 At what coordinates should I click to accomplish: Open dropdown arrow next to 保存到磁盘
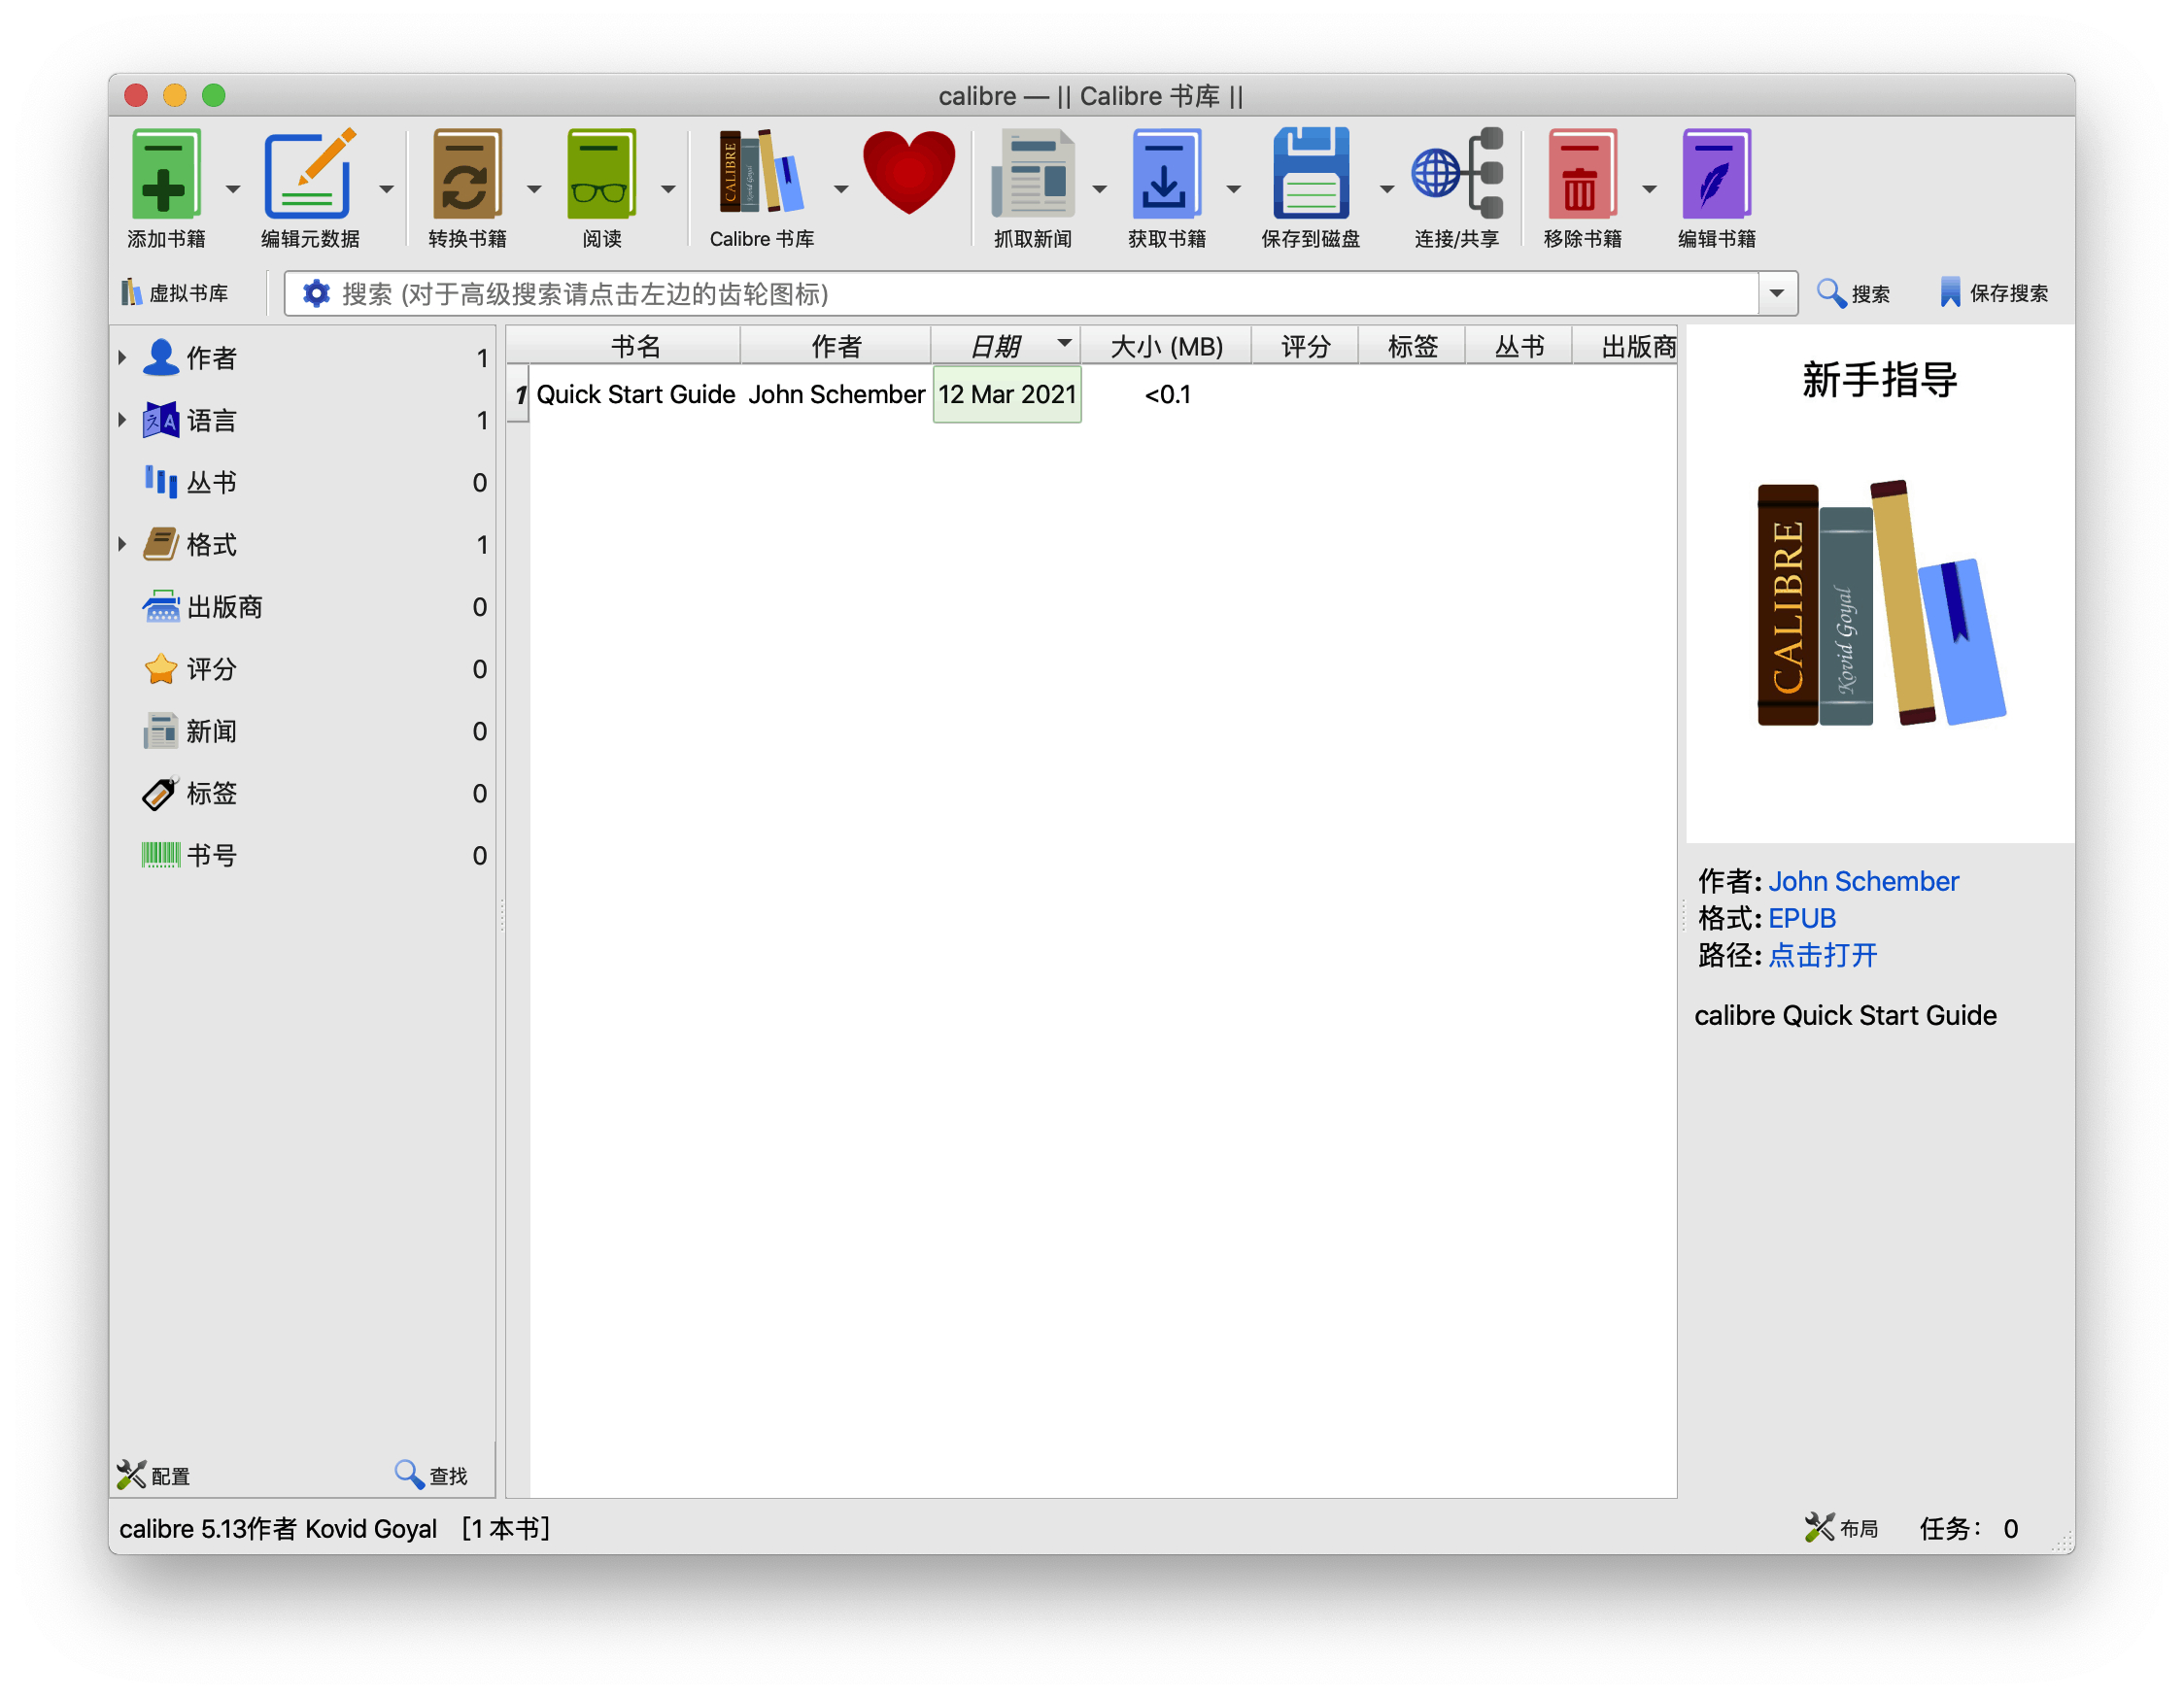point(1387,188)
